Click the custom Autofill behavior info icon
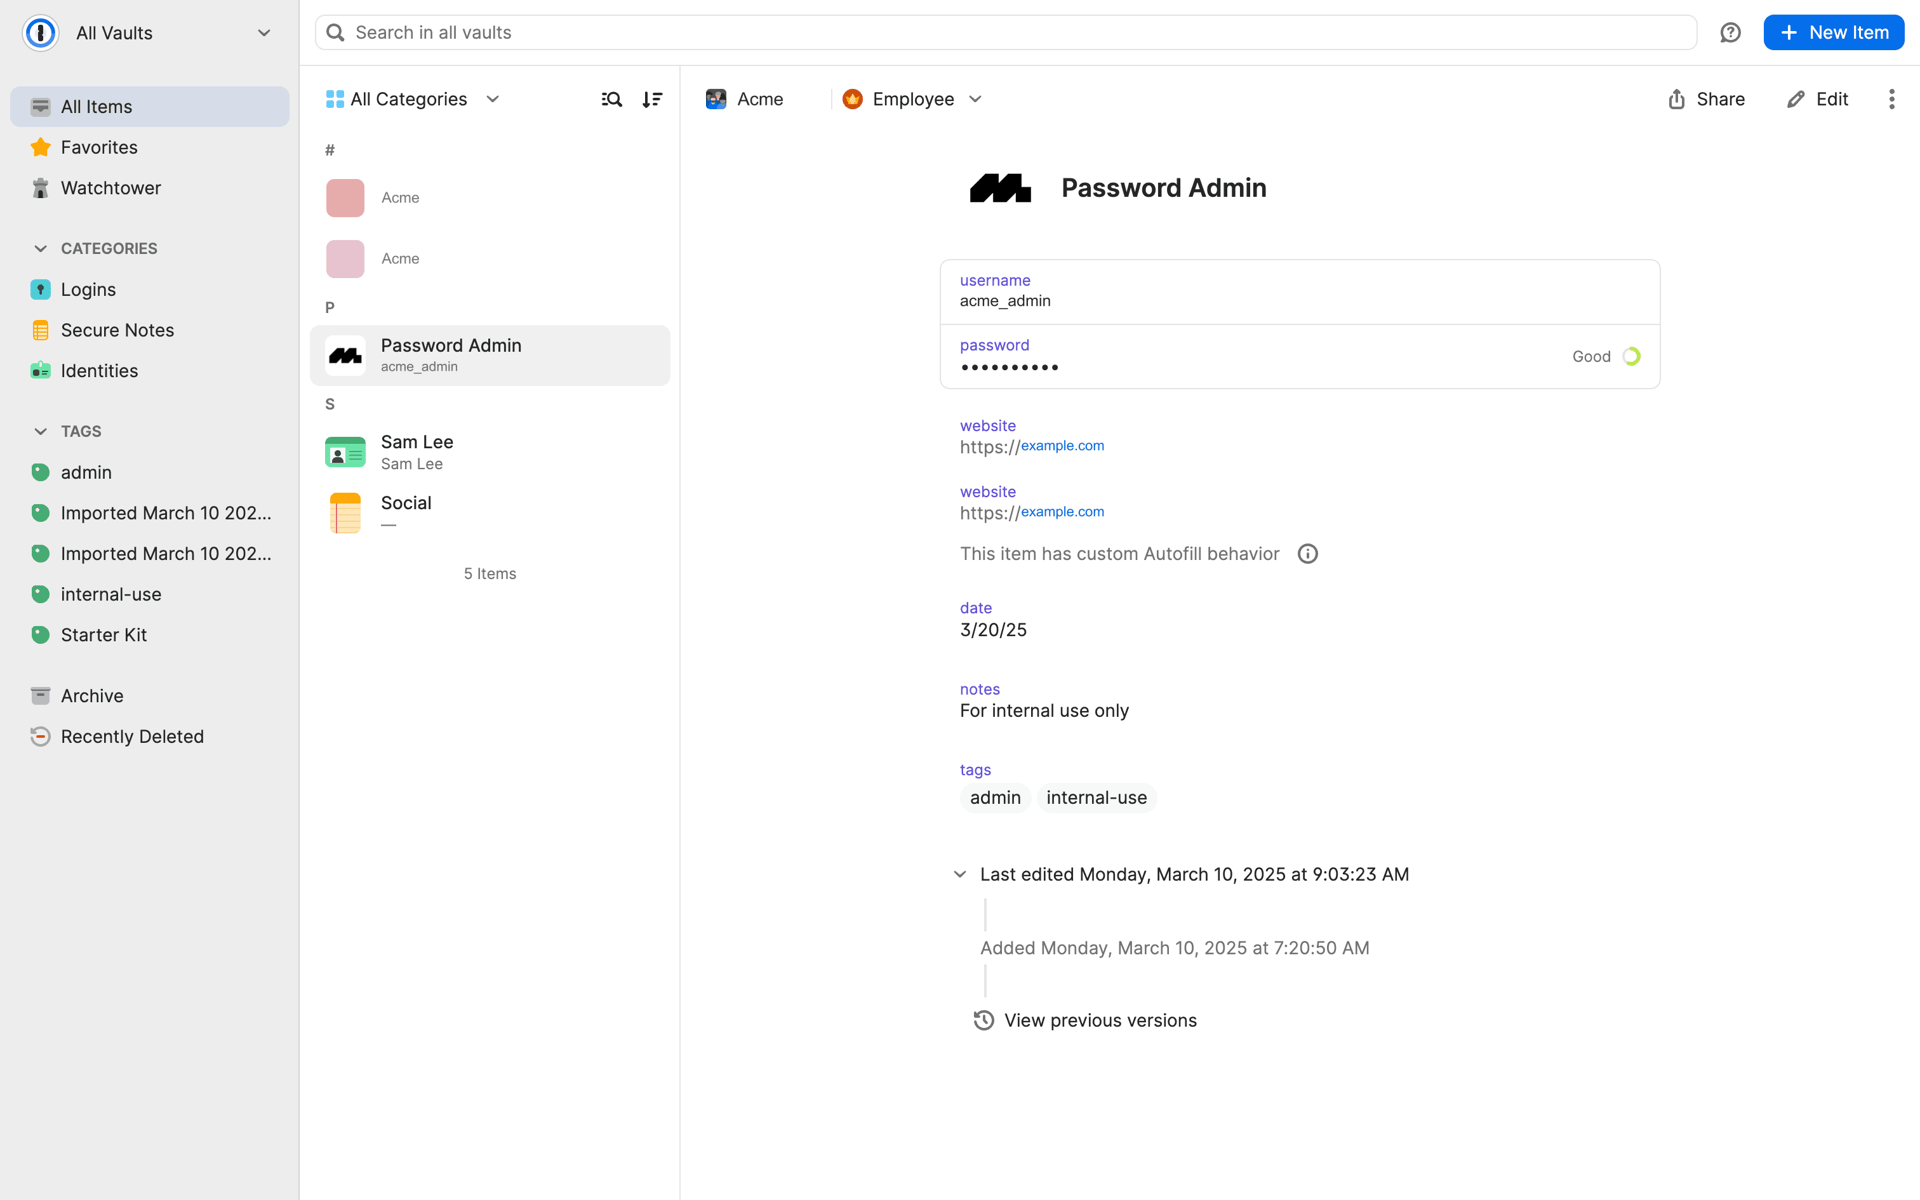Screen dimensions: 1920x1200 pyautogui.click(x=1307, y=554)
